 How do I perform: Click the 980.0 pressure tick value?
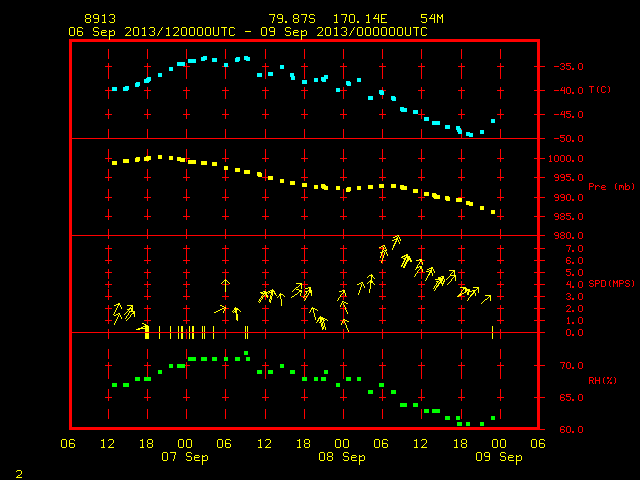[x=569, y=236]
